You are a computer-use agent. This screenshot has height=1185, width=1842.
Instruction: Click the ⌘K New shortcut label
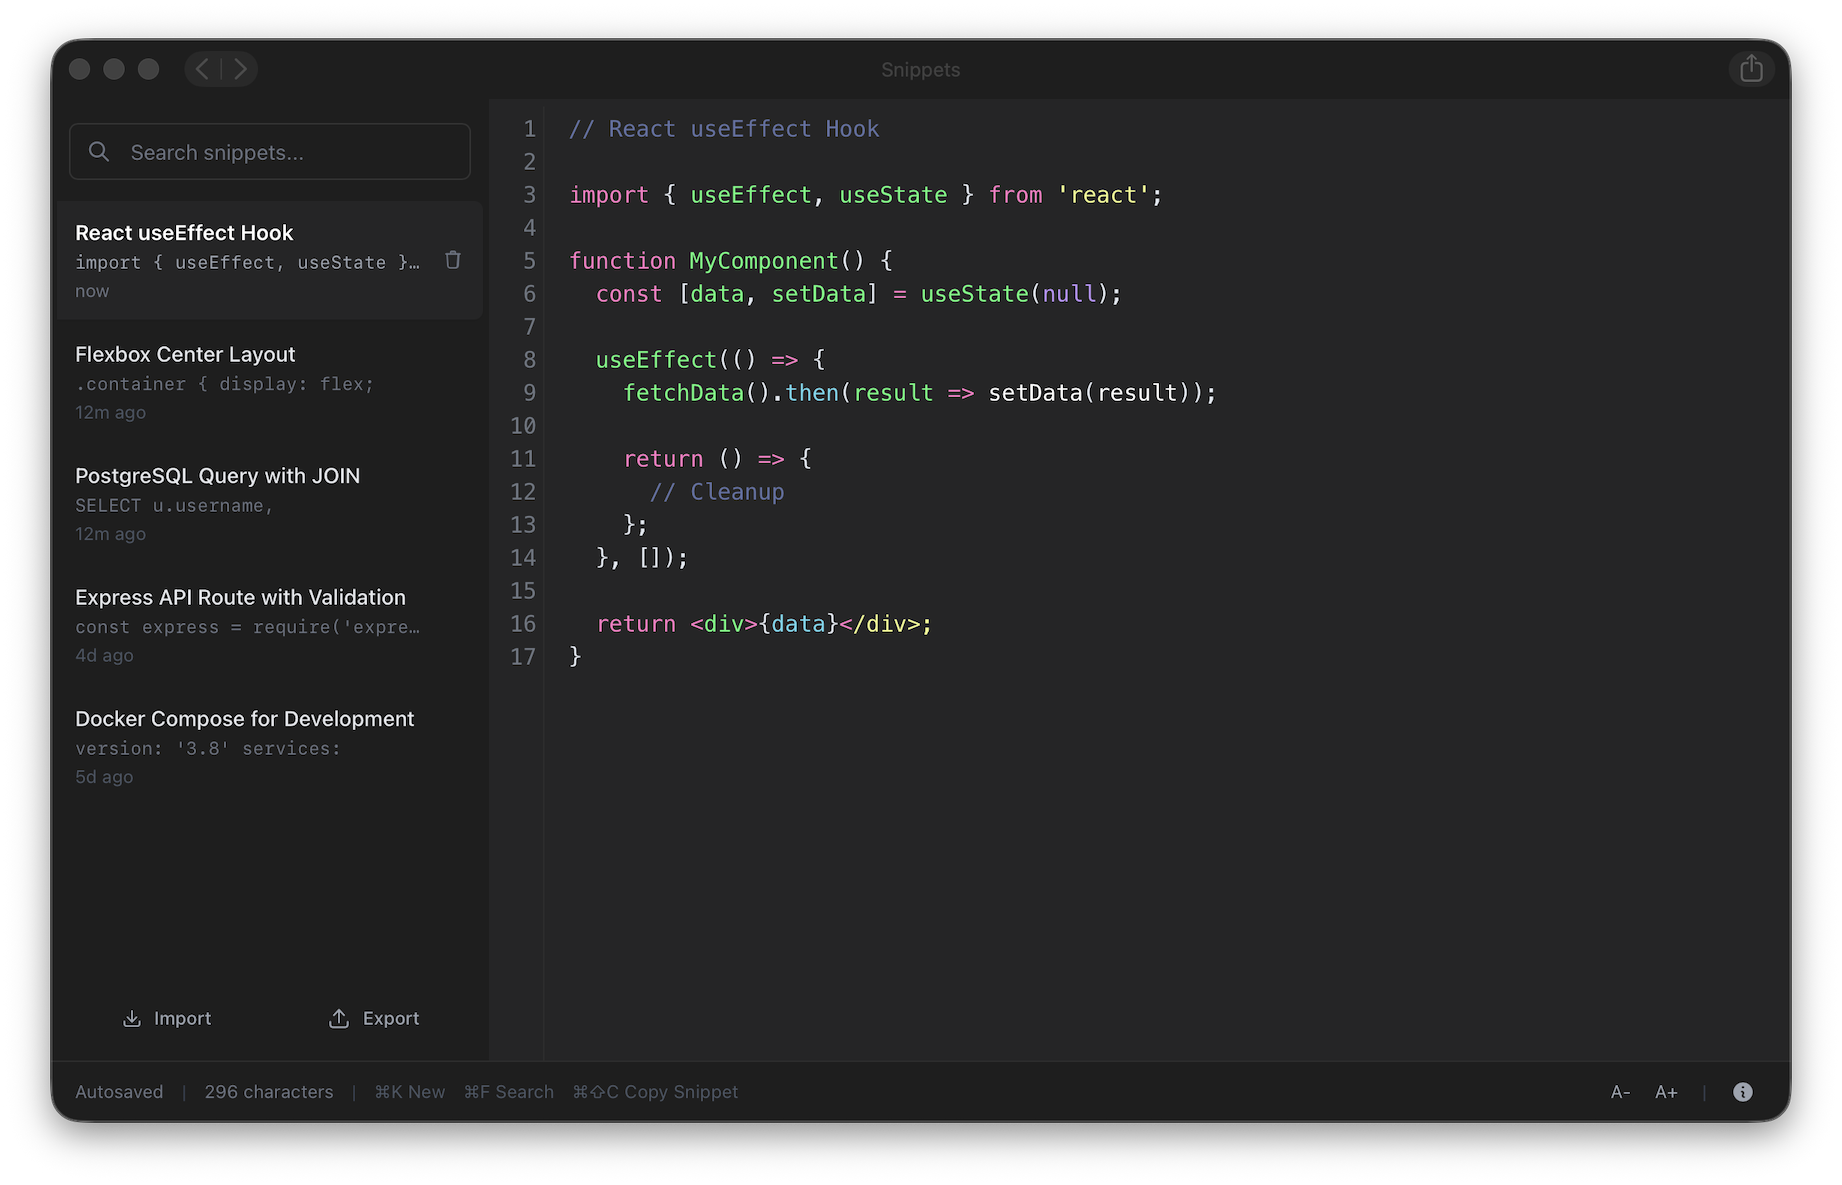pyautogui.click(x=410, y=1091)
